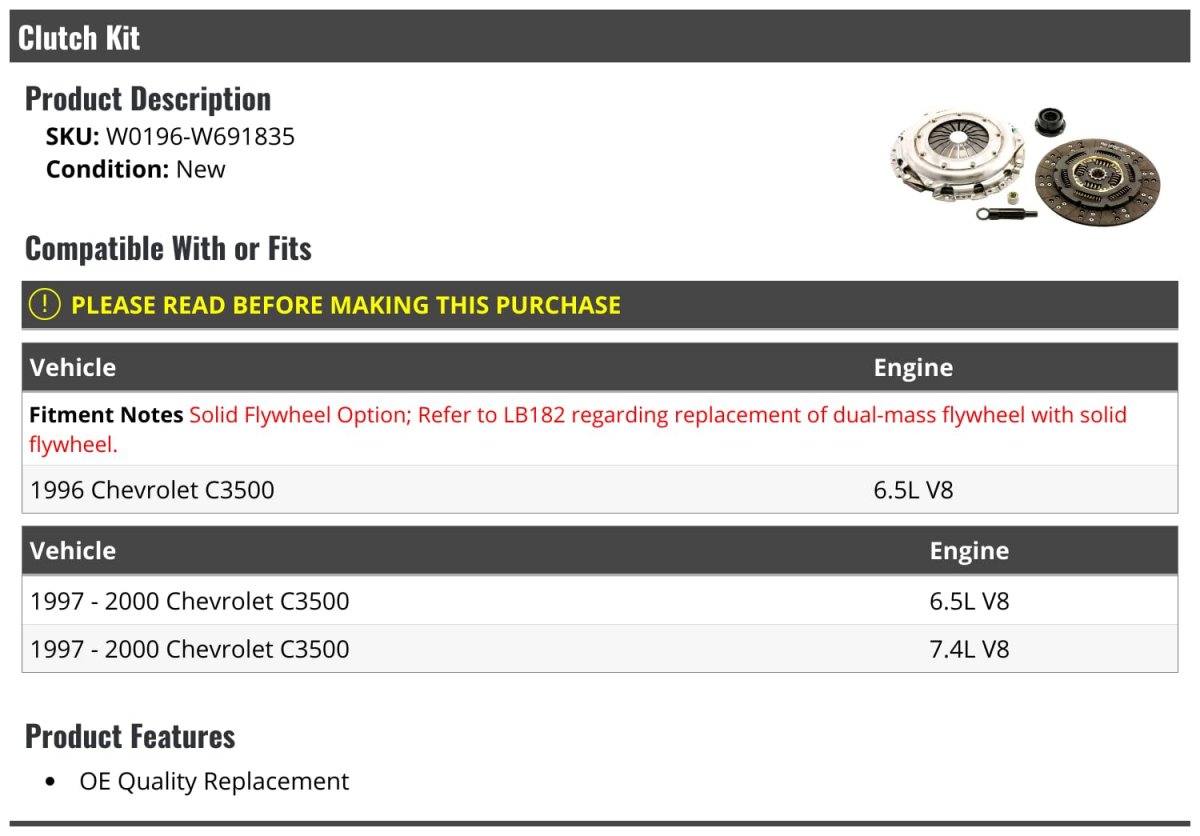The width and height of the screenshot is (1200, 836).
Task: Click the first Vehicle column header
Action: point(73,367)
